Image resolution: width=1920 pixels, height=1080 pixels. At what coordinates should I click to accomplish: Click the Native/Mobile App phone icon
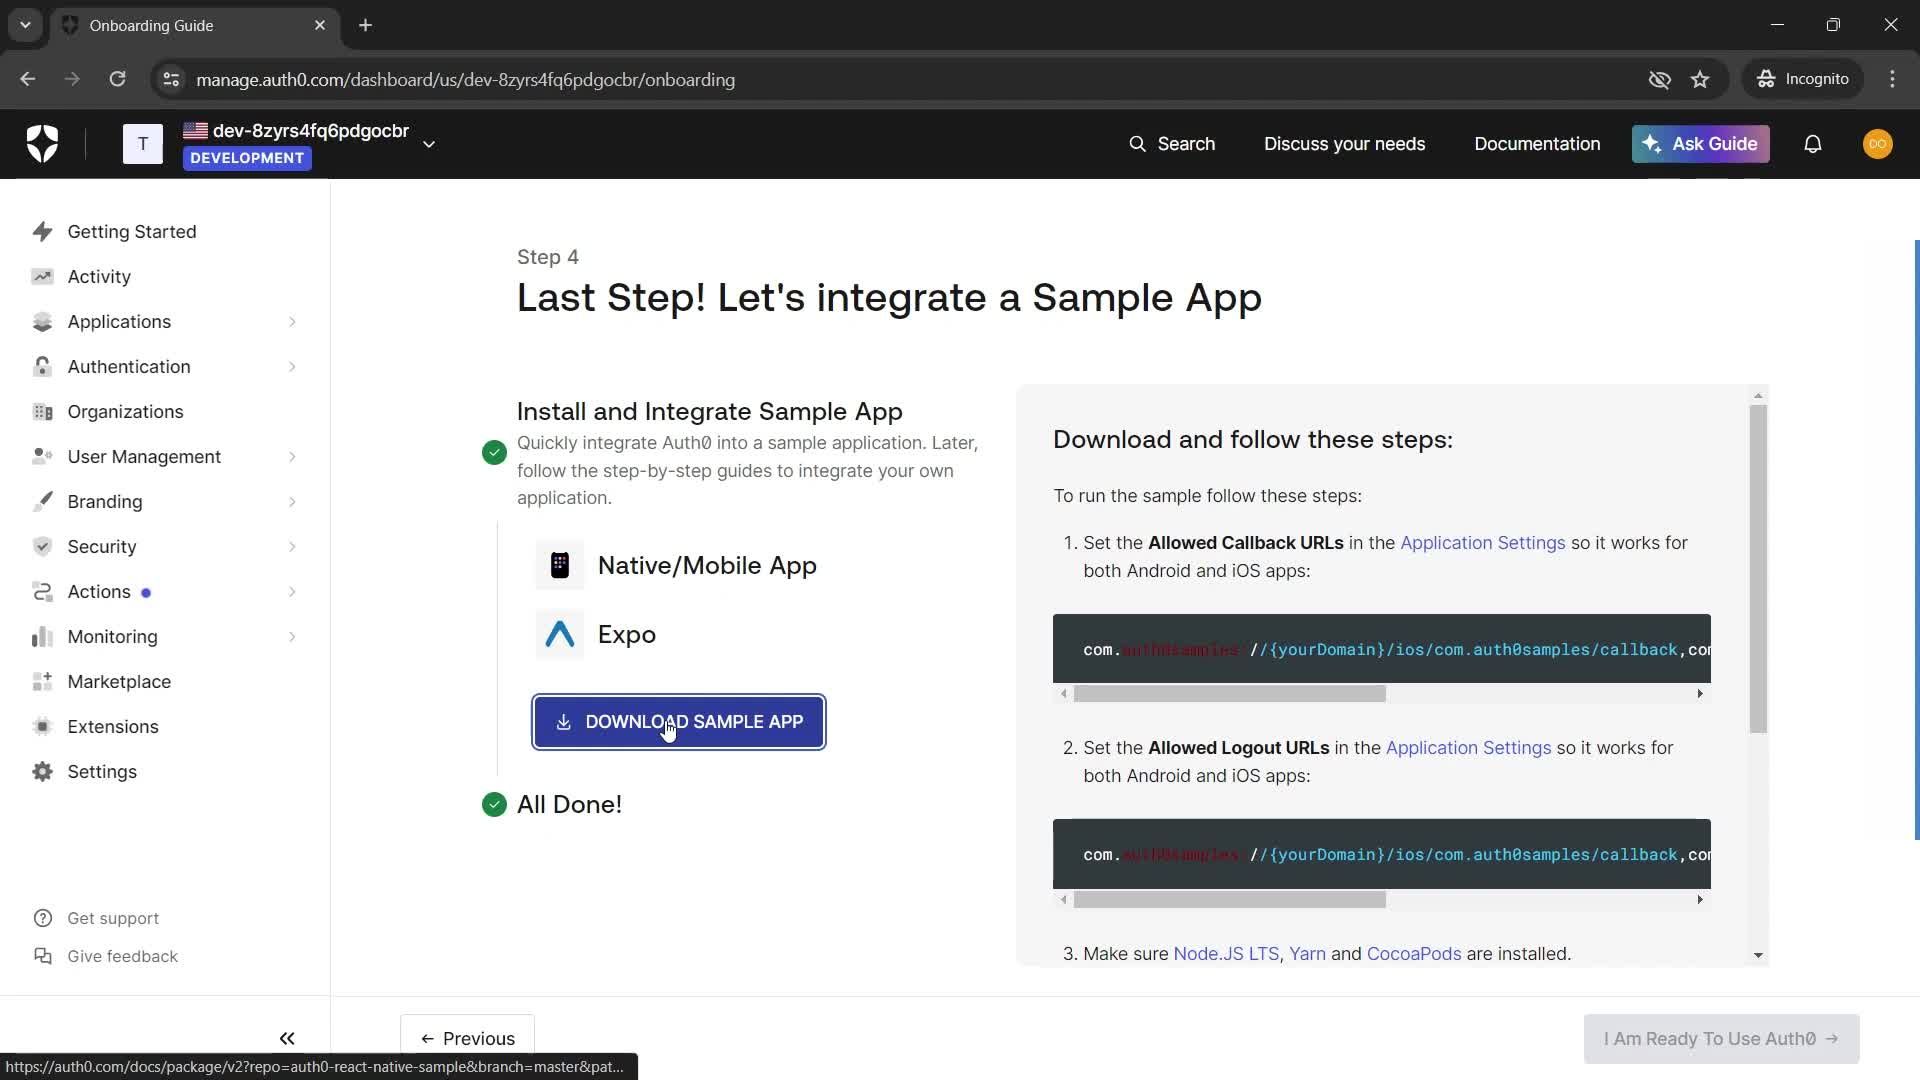point(560,565)
